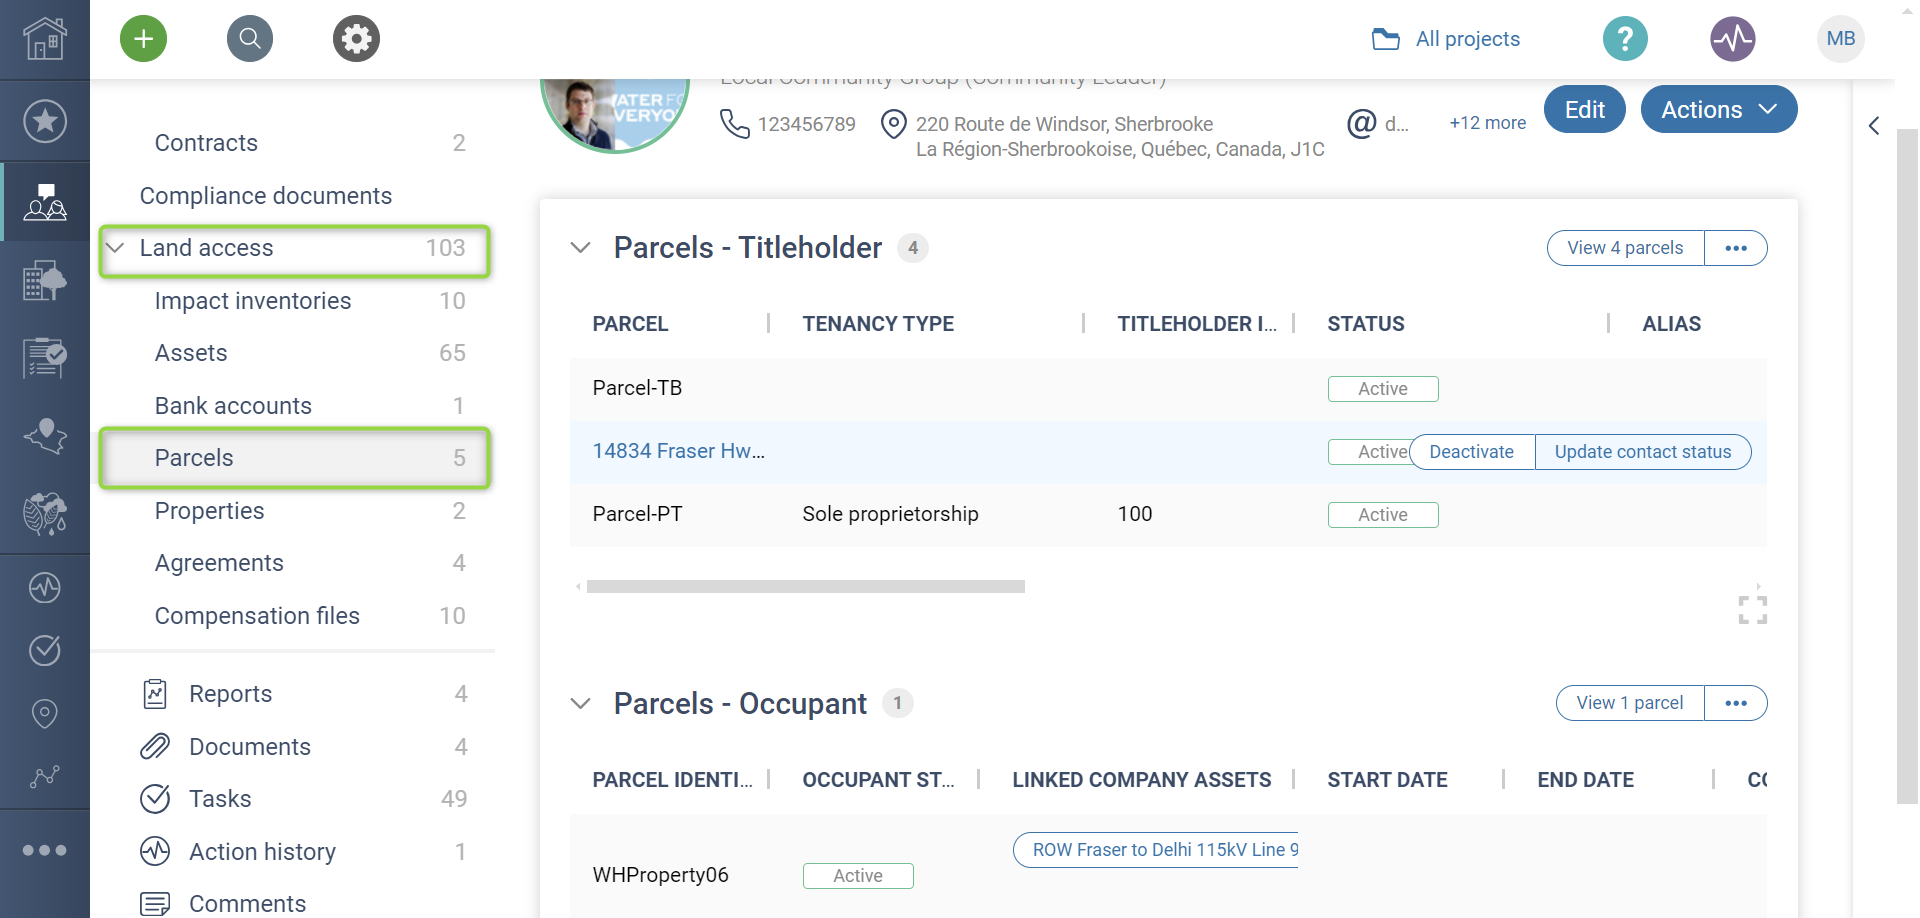Open the favorites star sidebar icon

[45, 121]
